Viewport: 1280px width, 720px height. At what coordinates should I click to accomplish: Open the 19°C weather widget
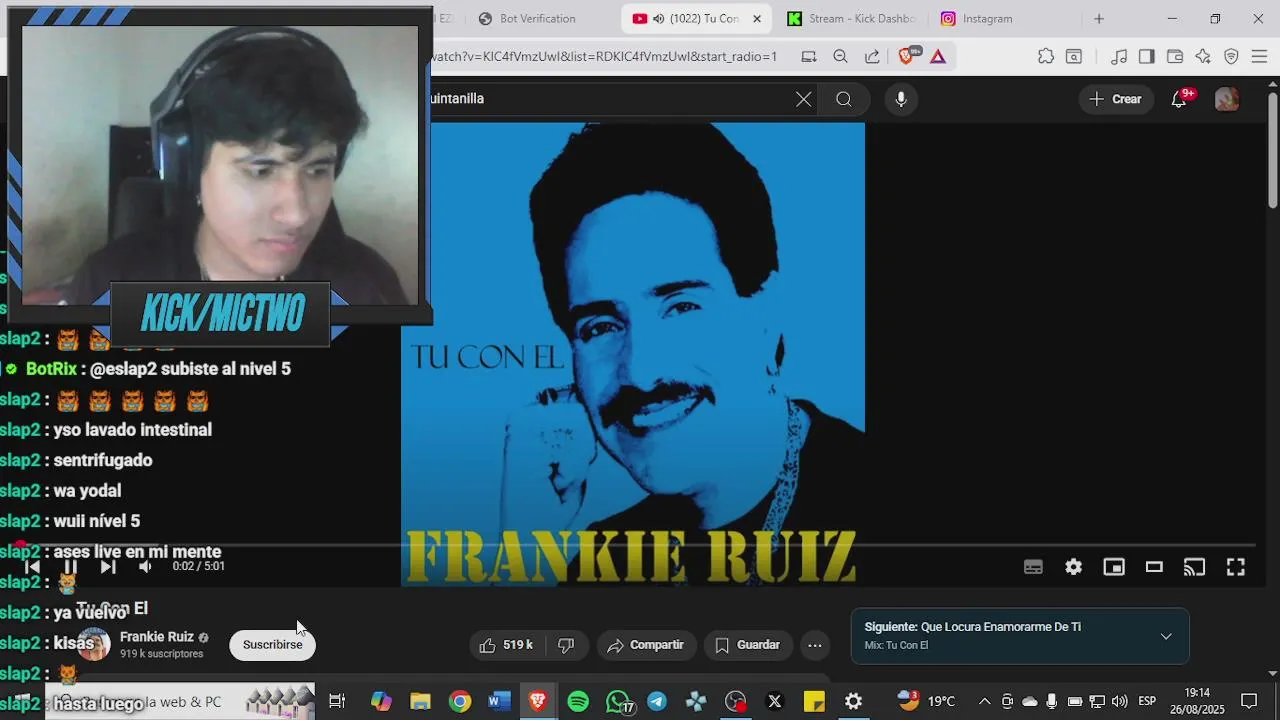click(x=926, y=701)
